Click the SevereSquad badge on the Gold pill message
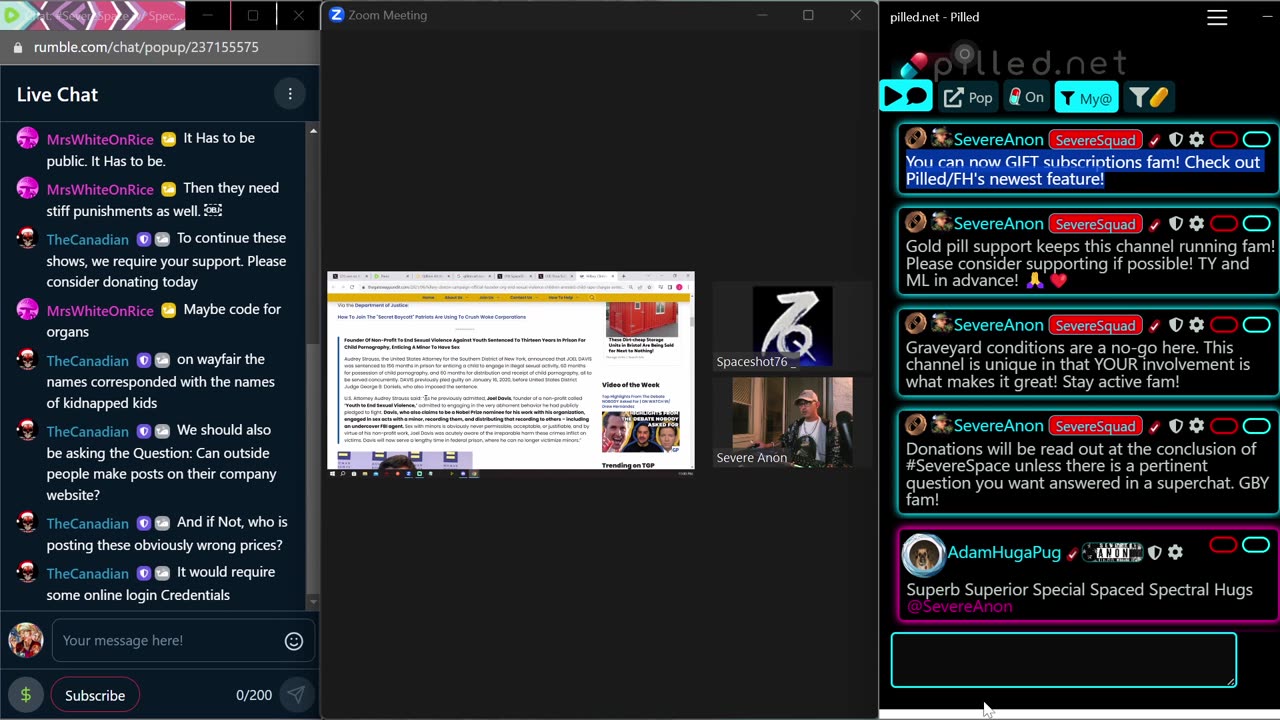This screenshot has width=1280, height=720. 1095,224
